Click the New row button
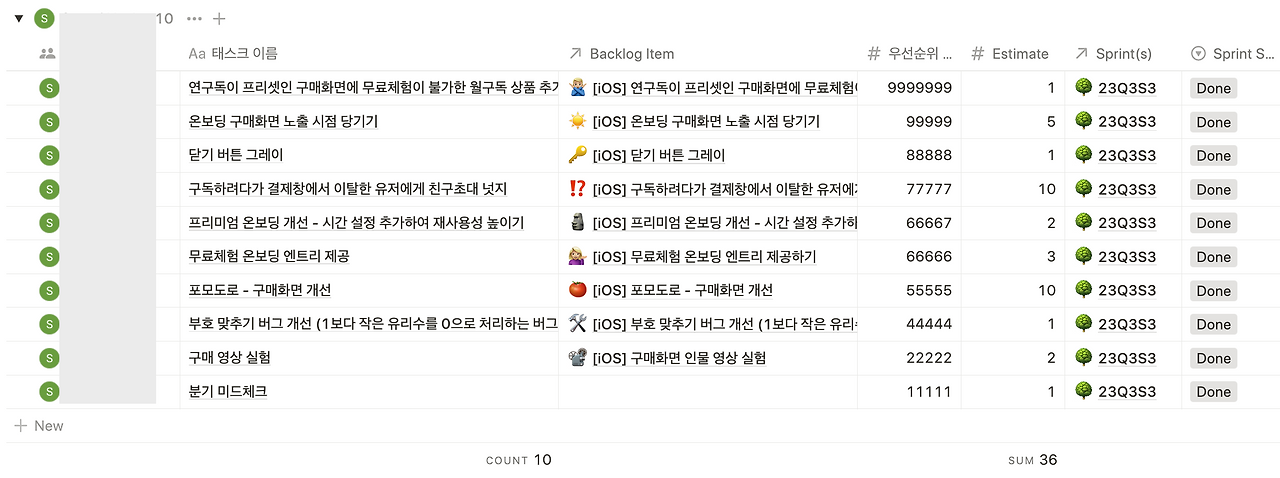The height and width of the screenshot is (478, 1280). pyautogui.click(x=39, y=426)
